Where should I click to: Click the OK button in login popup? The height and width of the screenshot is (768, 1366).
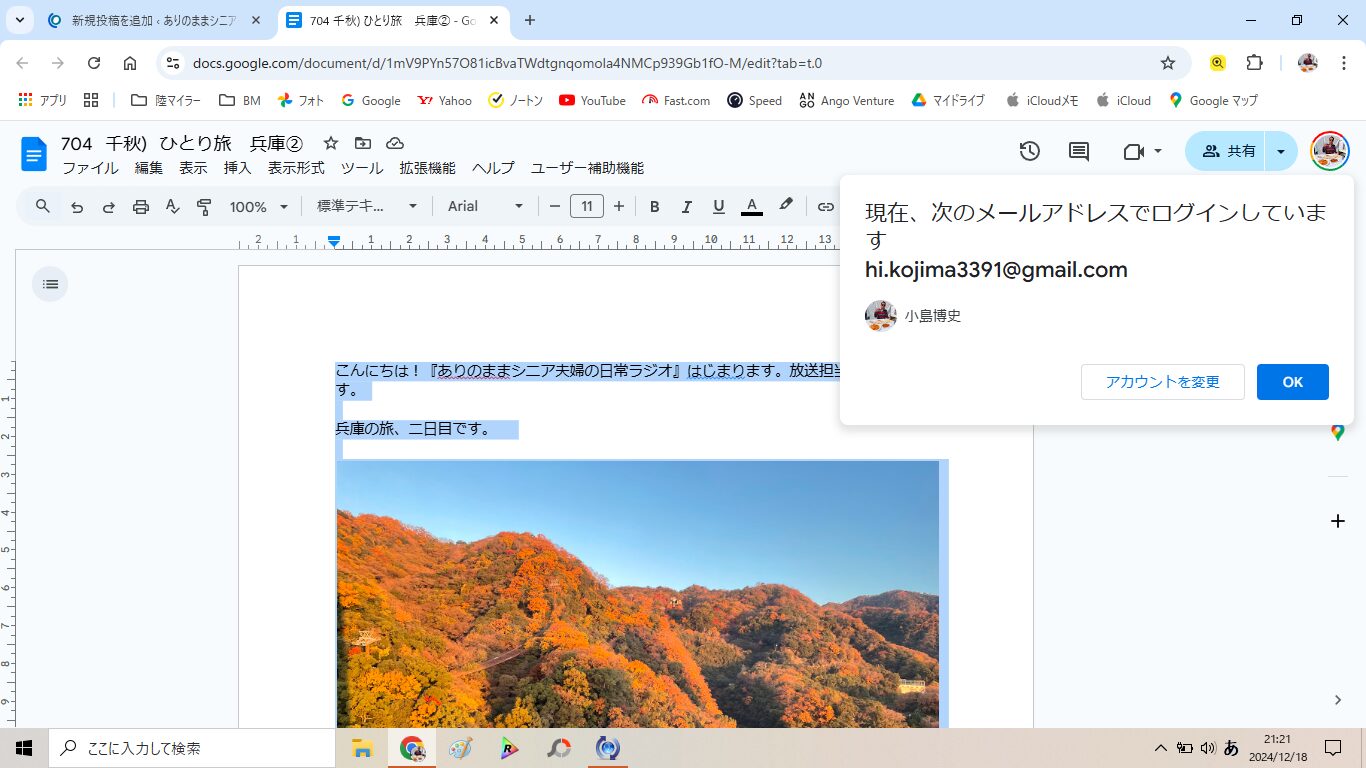1292,382
